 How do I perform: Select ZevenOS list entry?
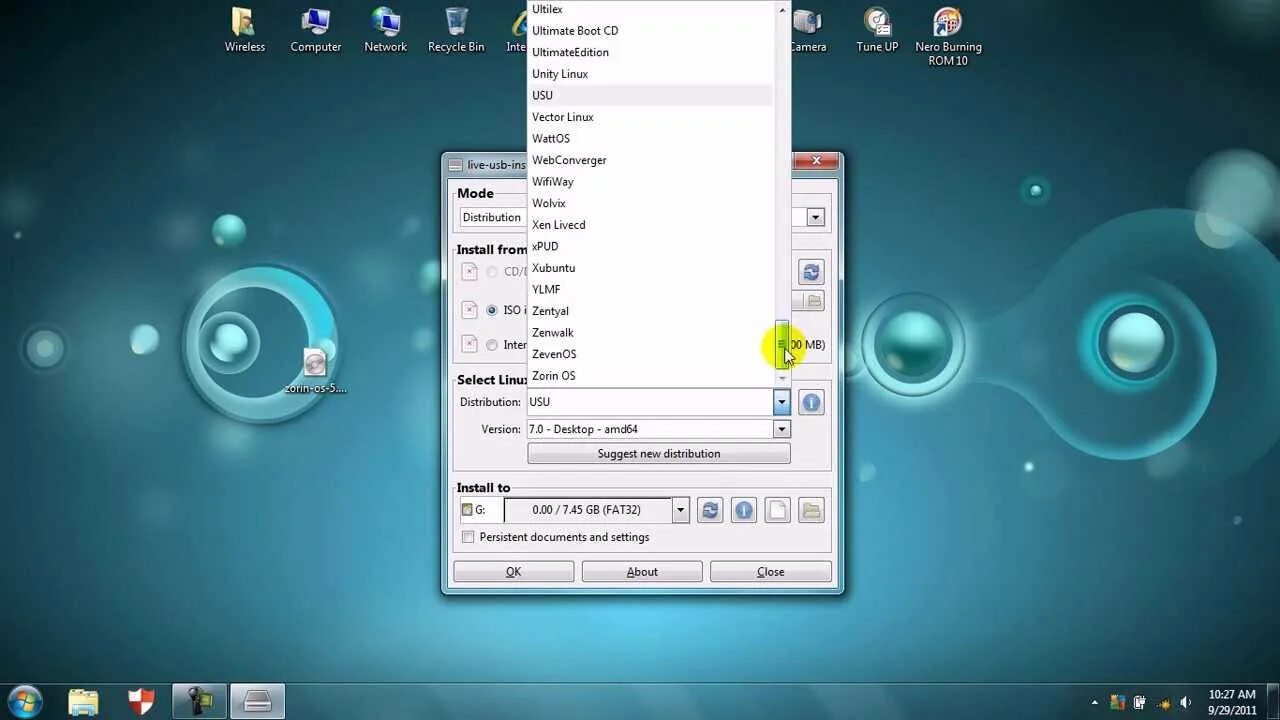coord(651,354)
